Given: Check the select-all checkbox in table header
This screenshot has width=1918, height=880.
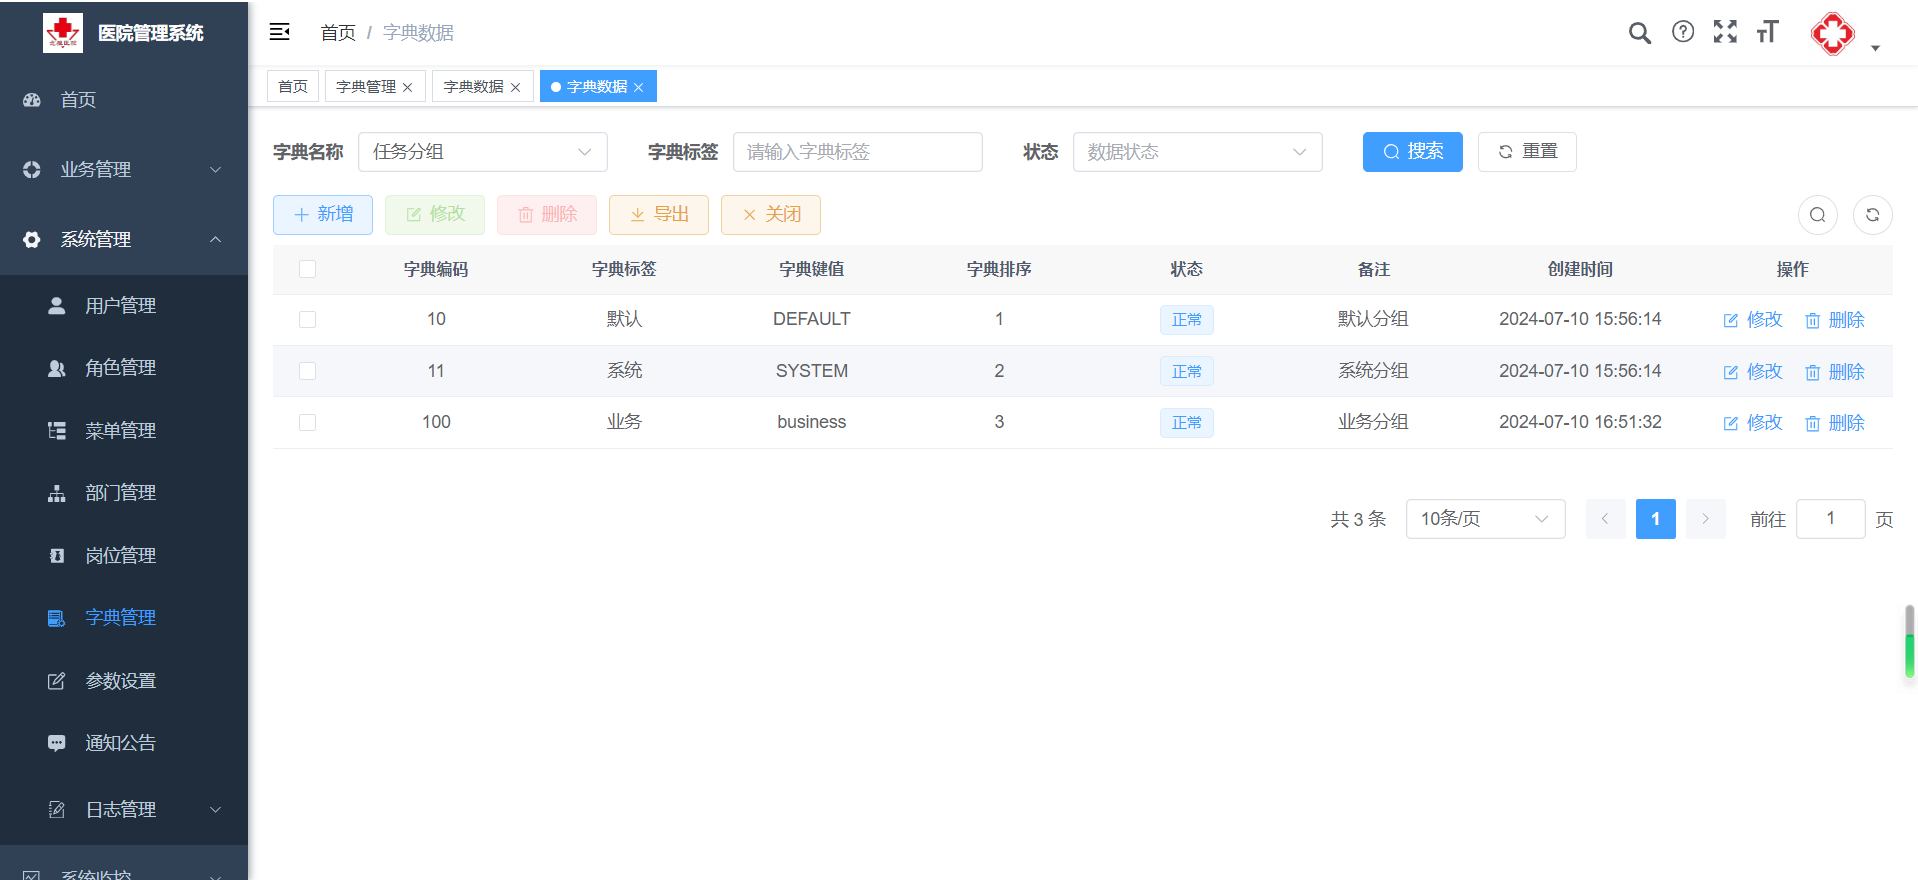Looking at the screenshot, I should [307, 269].
